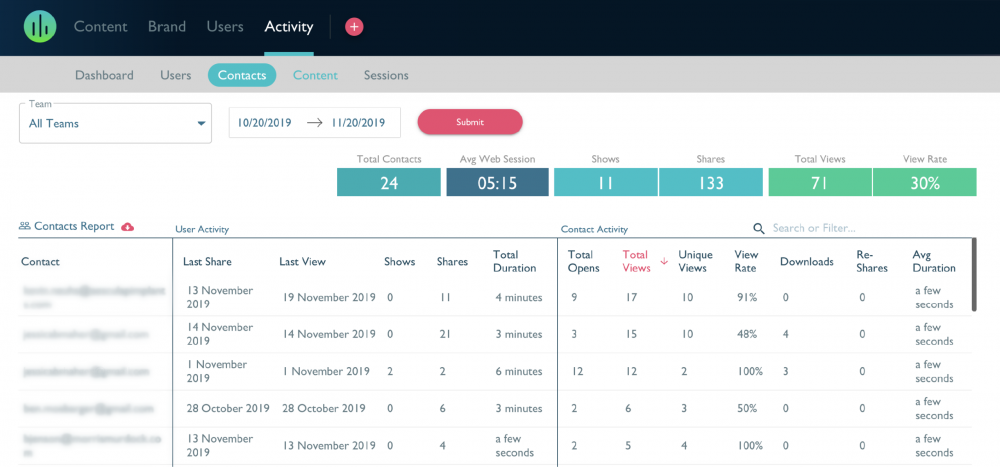Open the Activity top menu
1000x467 pixels.
click(x=289, y=27)
